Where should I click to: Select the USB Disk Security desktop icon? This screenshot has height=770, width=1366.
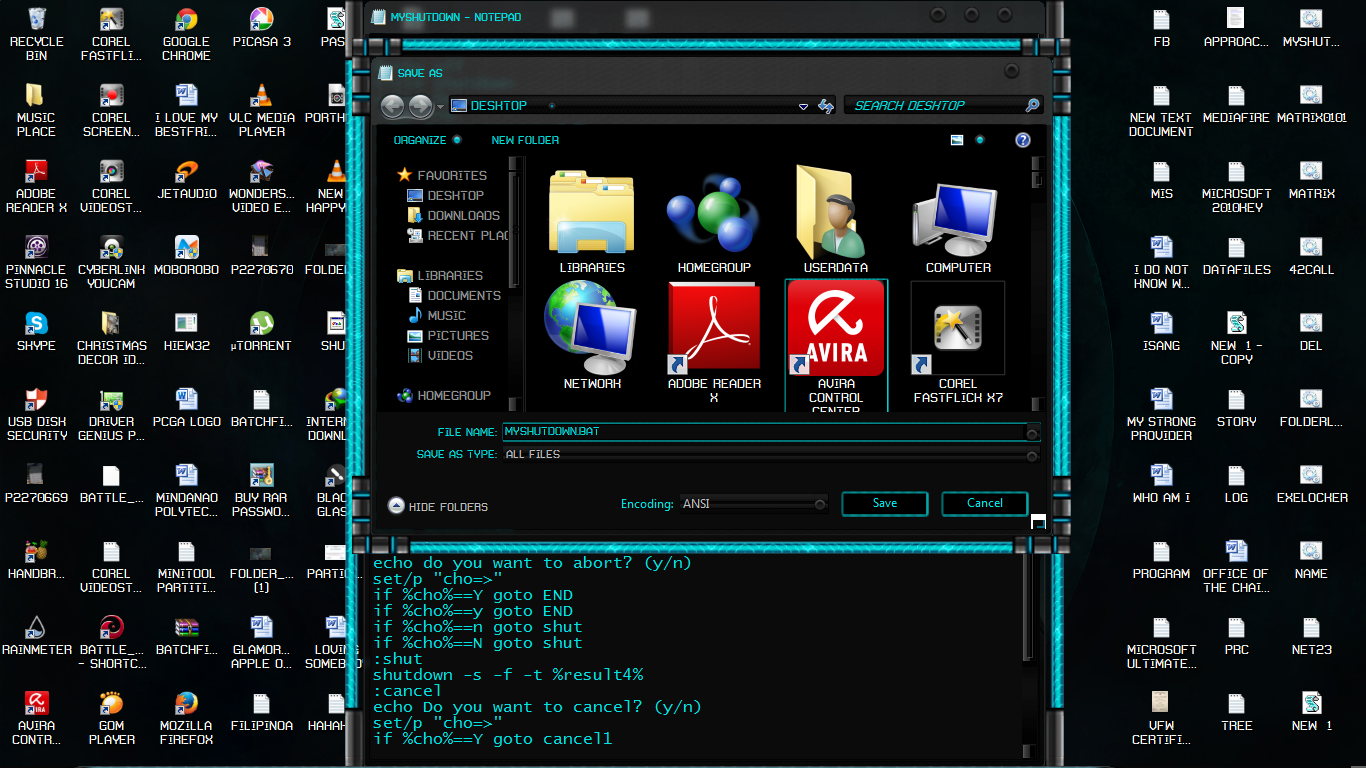tap(36, 414)
